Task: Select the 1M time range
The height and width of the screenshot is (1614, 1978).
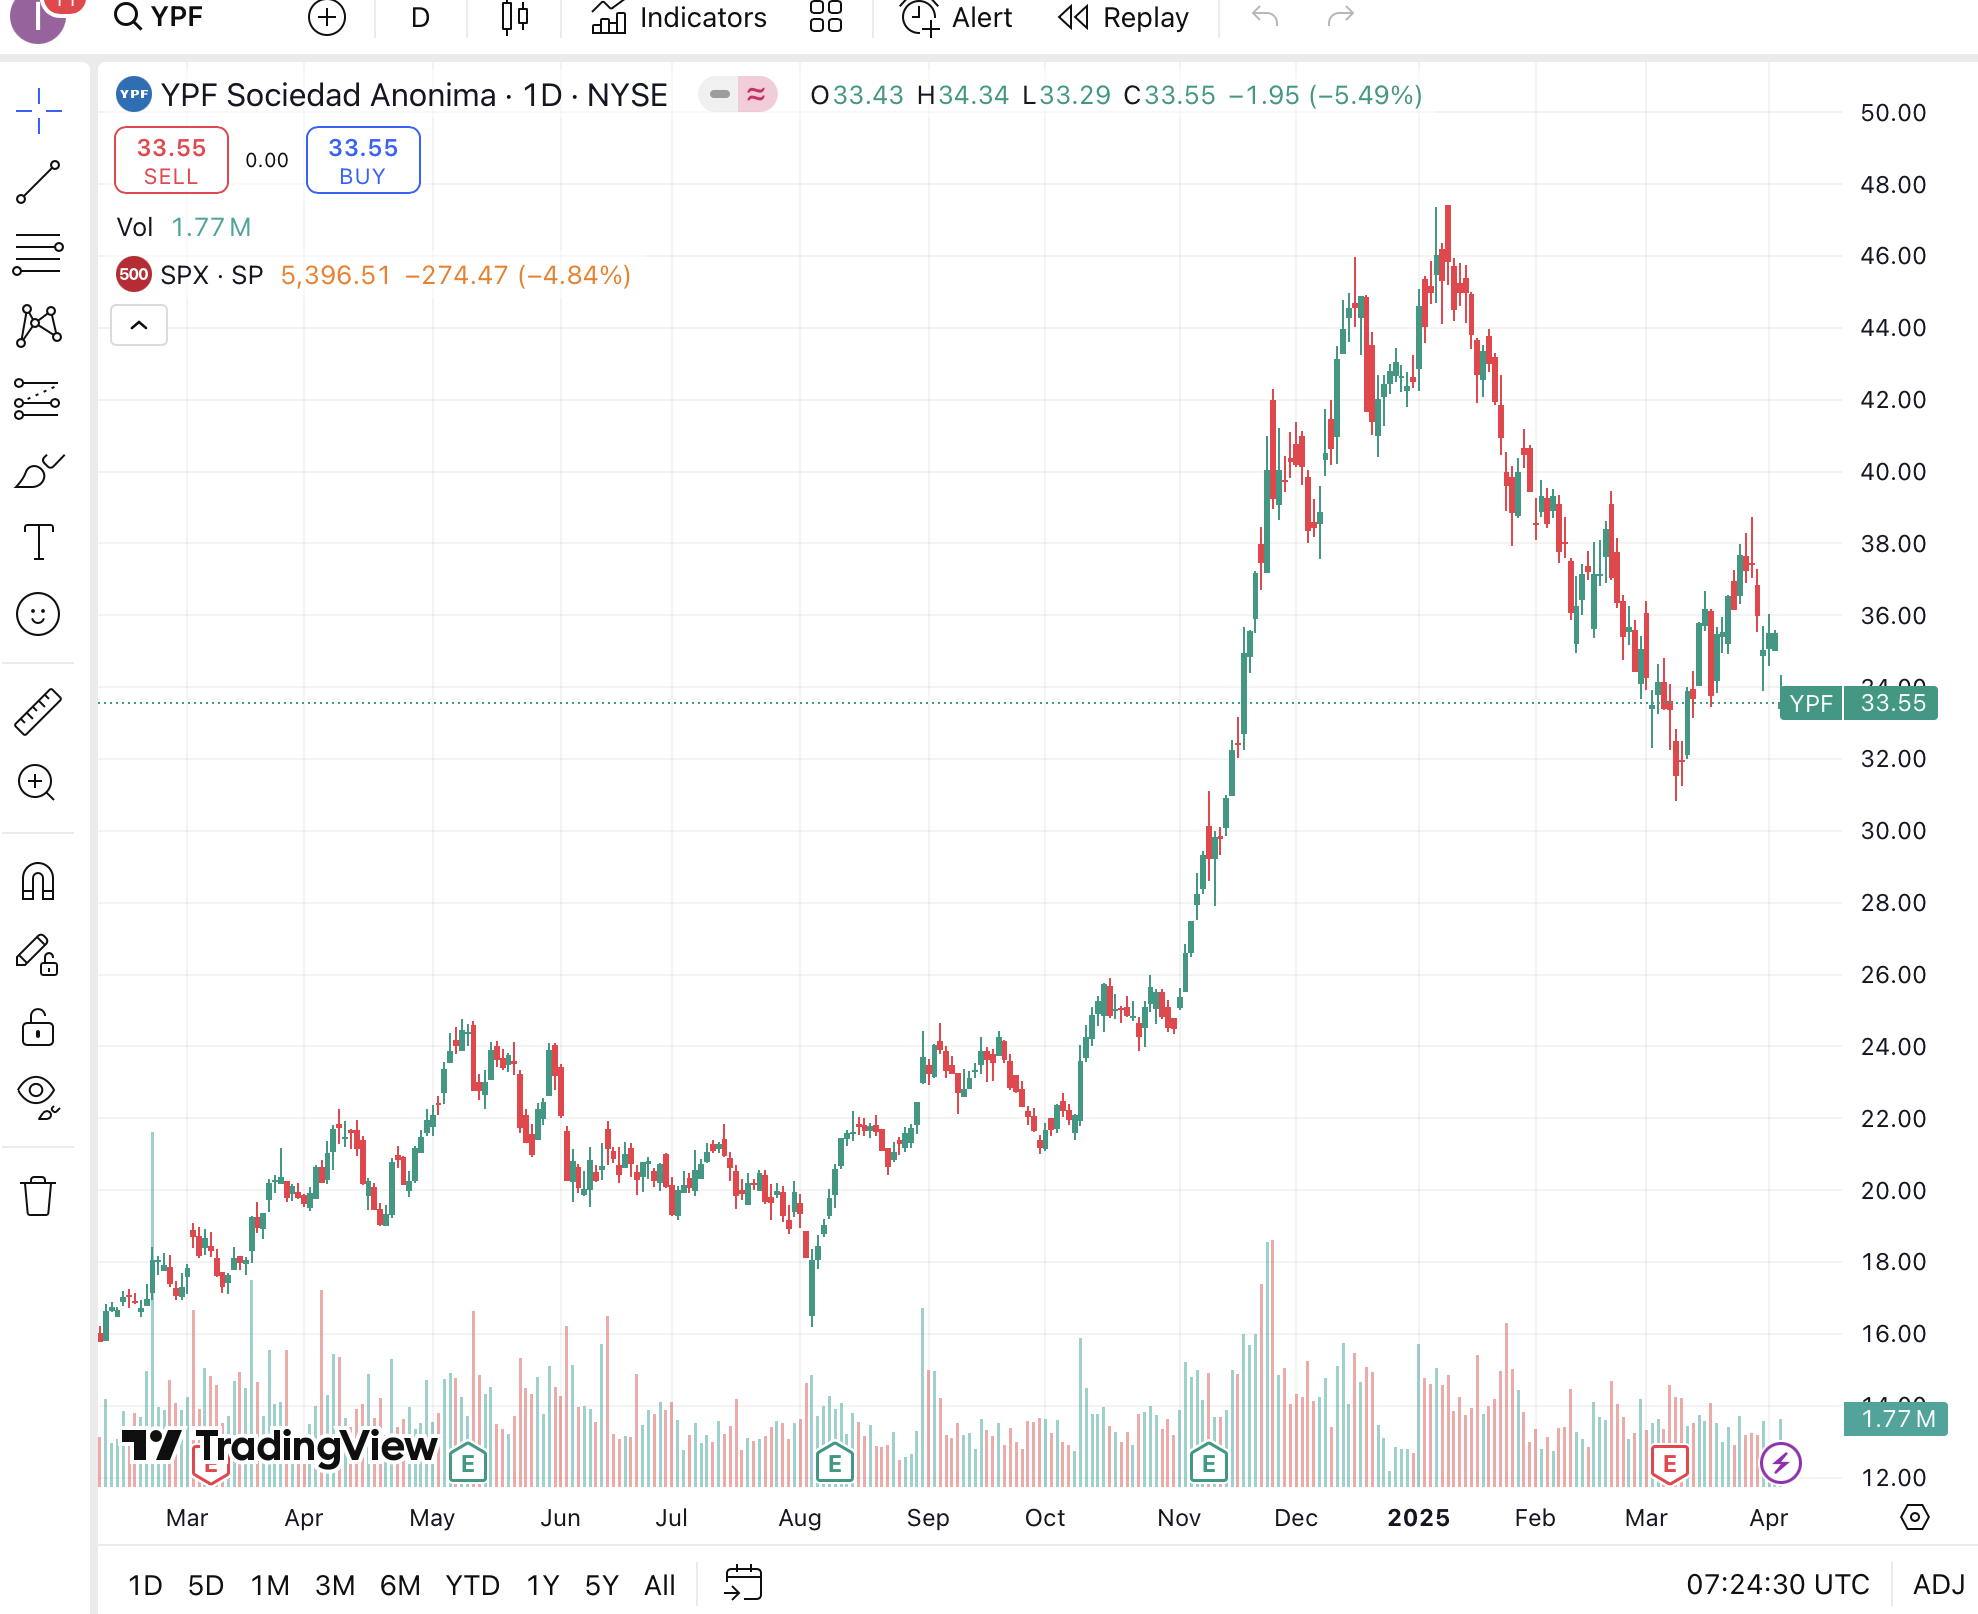Action: click(x=270, y=1585)
